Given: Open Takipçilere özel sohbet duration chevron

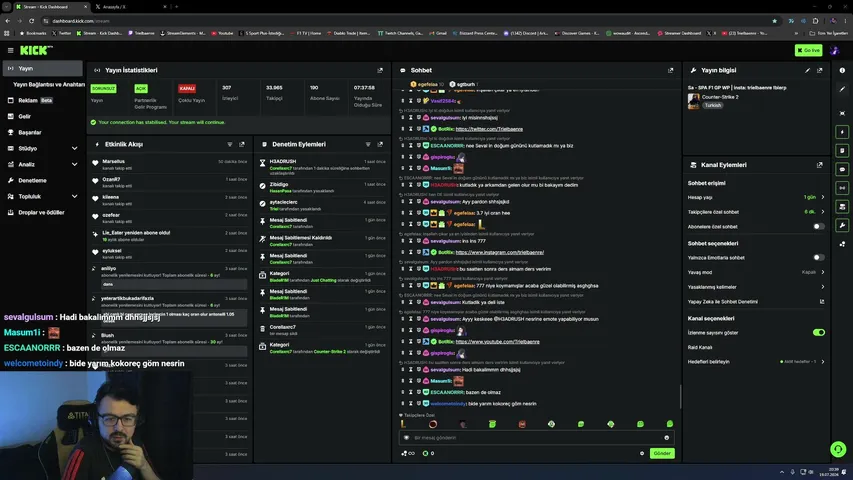Looking at the screenshot, I should (823, 212).
